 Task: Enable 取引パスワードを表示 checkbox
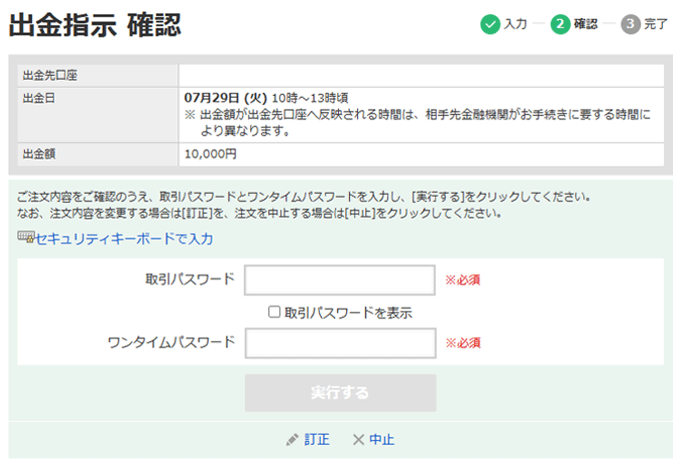[274, 312]
